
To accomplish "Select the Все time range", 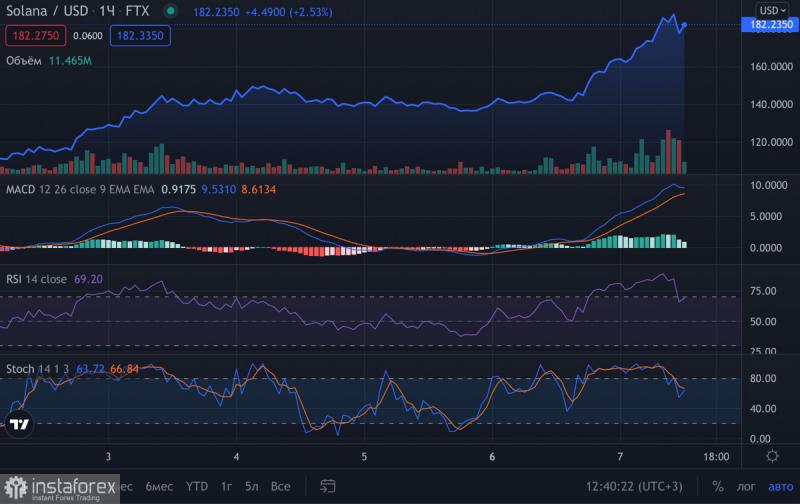I will [x=281, y=486].
